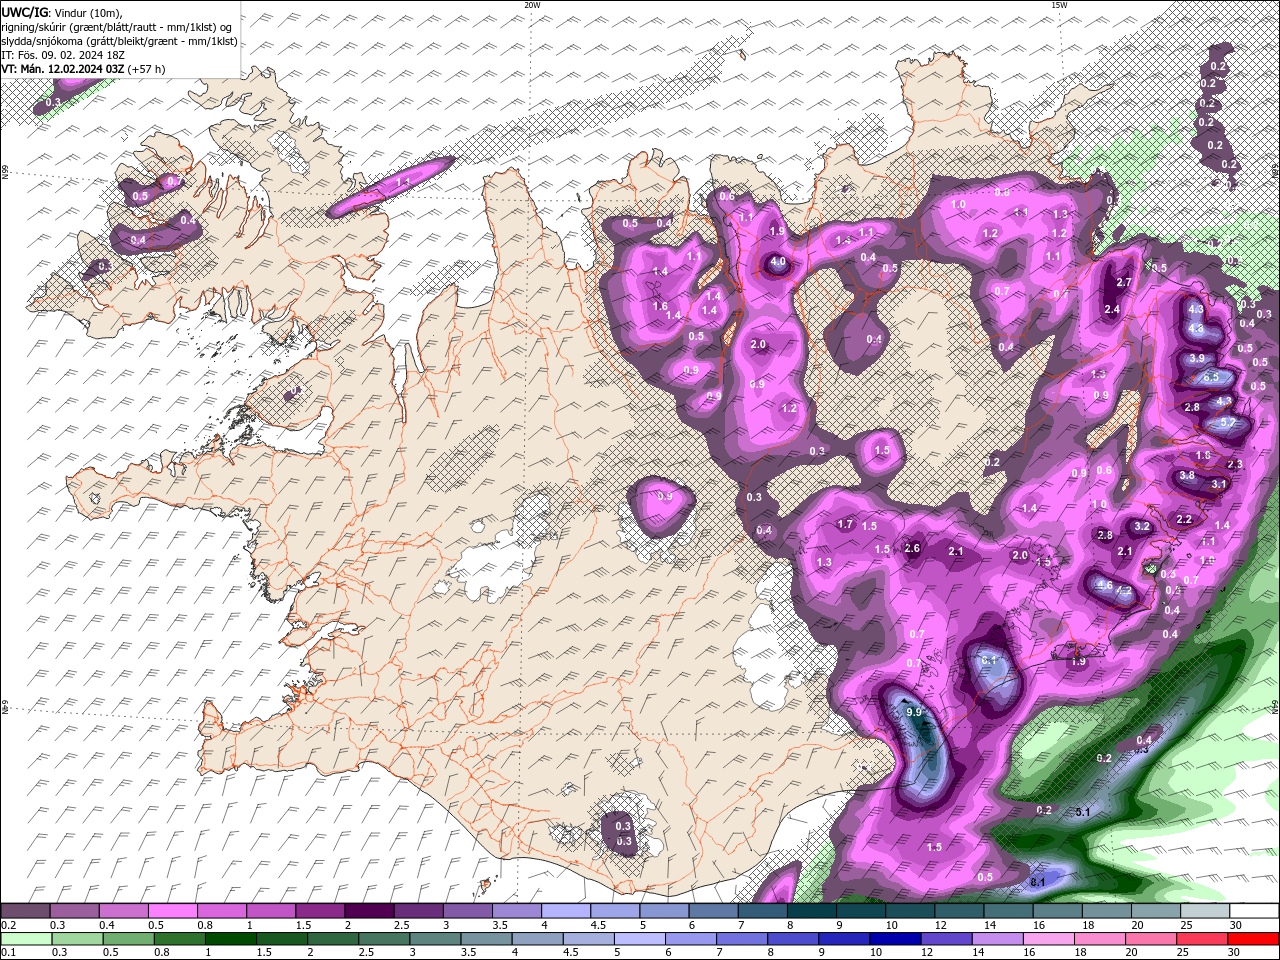1280x960 pixels.
Task: Click the 1.6 value in the northern cluster
Action: click(x=660, y=307)
